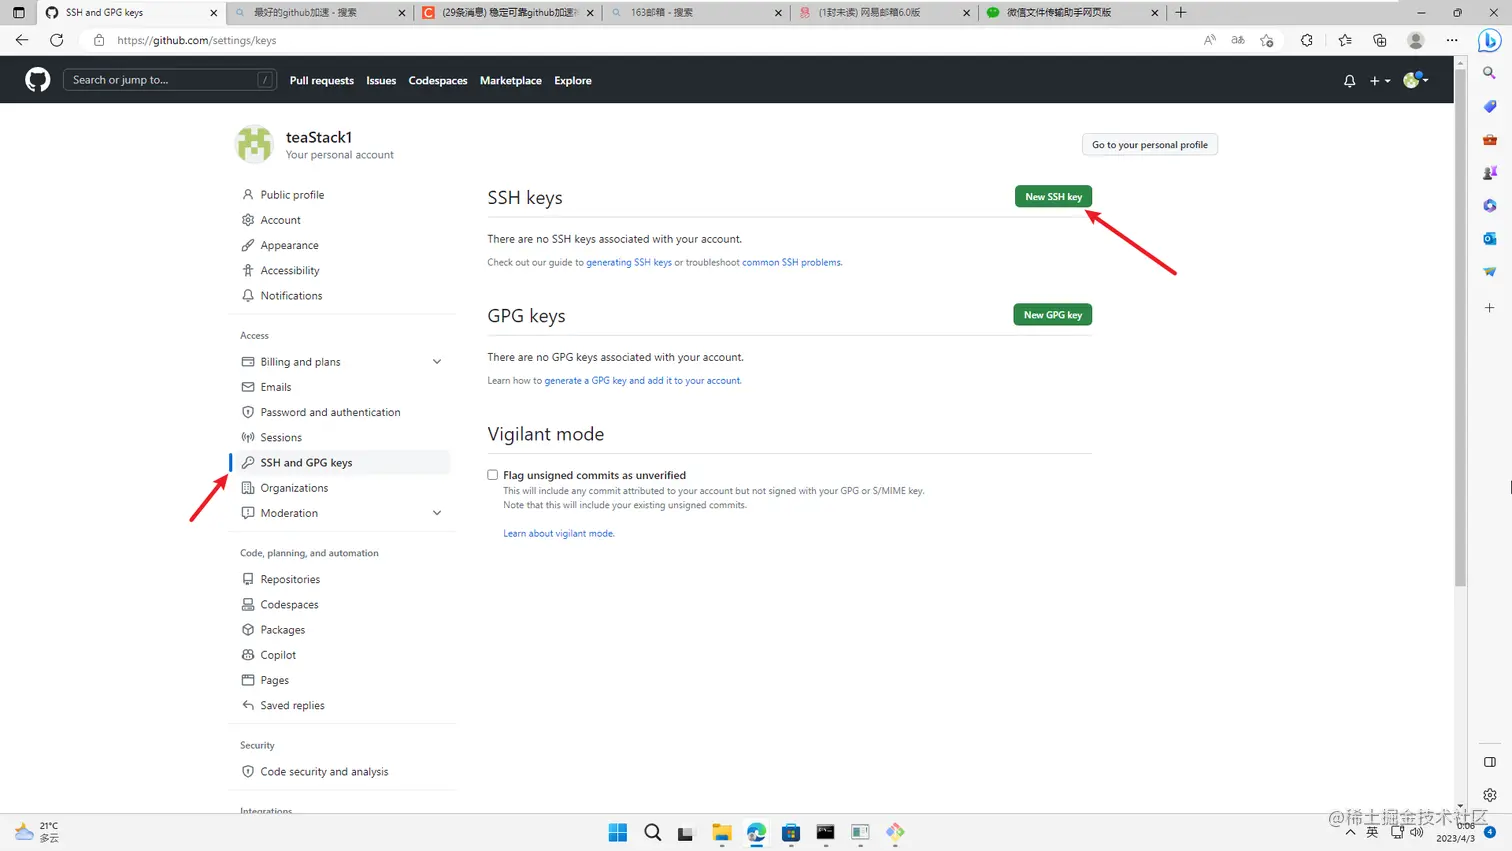Viewport: 1512px width, 851px height.
Task: Open Explore in header
Action: click(x=573, y=81)
